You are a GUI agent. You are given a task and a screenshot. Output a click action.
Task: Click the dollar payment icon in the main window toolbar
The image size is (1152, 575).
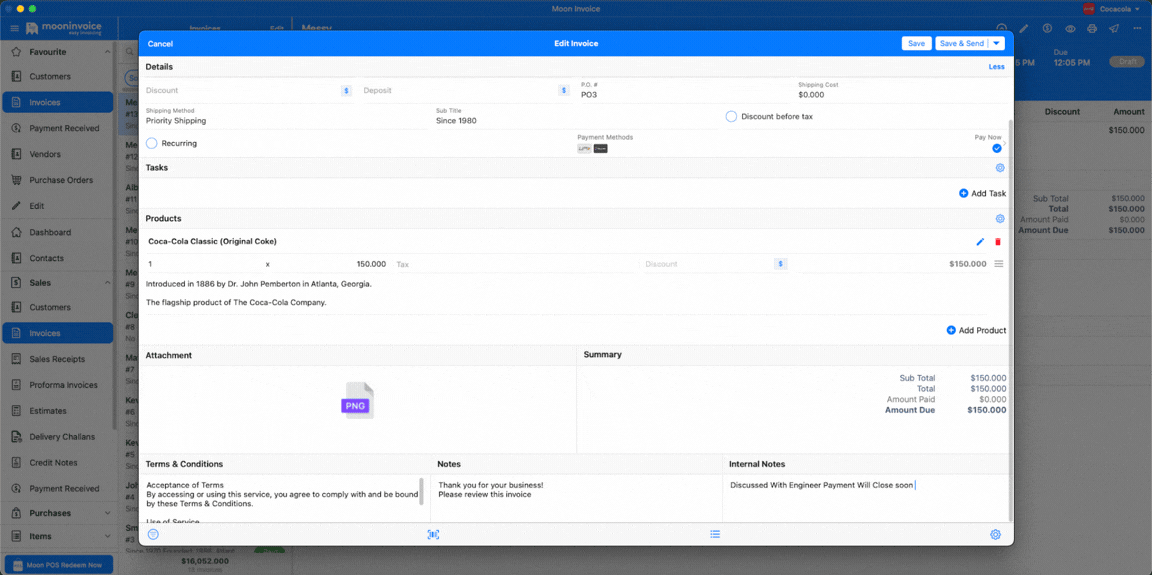coord(1047,29)
